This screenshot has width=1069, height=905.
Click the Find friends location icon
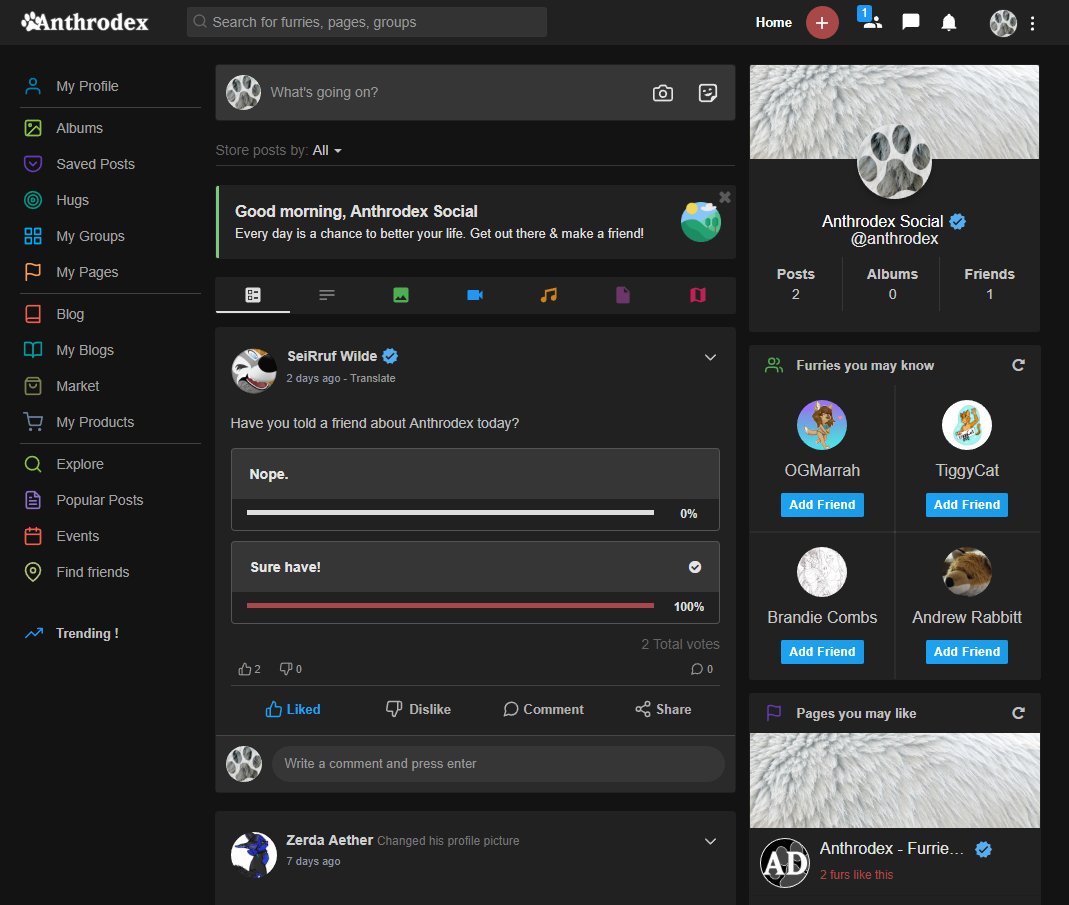tap(33, 572)
